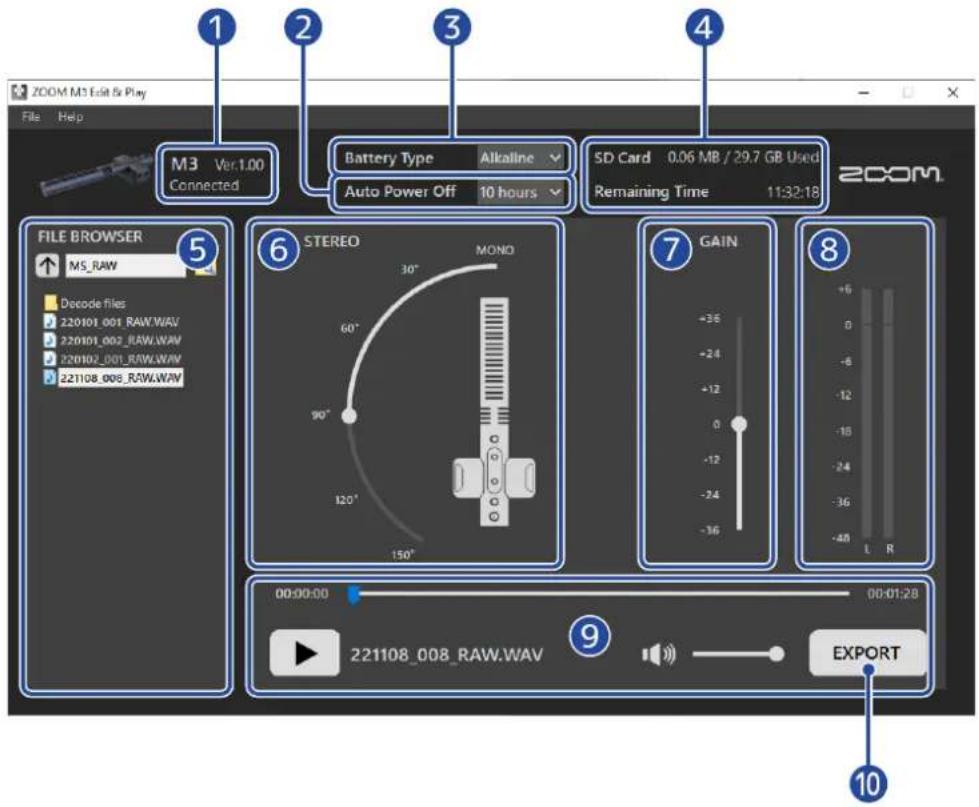Click the 00:00:00 elapsed time label

pyautogui.click(x=302, y=594)
